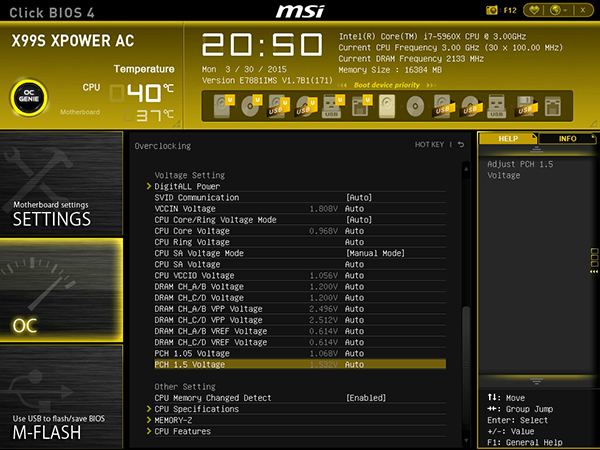Select the CPU SA Voltage row
The image size is (600, 450).
(x=300, y=264)
